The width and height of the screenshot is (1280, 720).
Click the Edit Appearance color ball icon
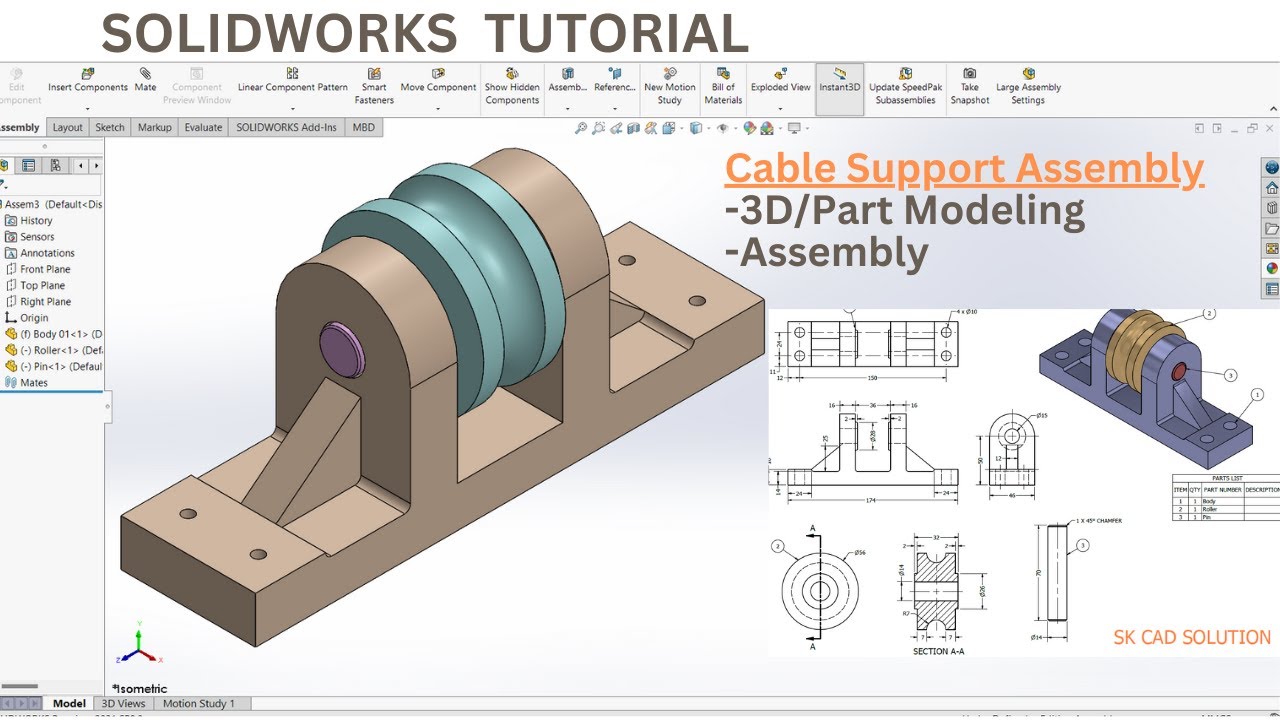click(749, 128)
